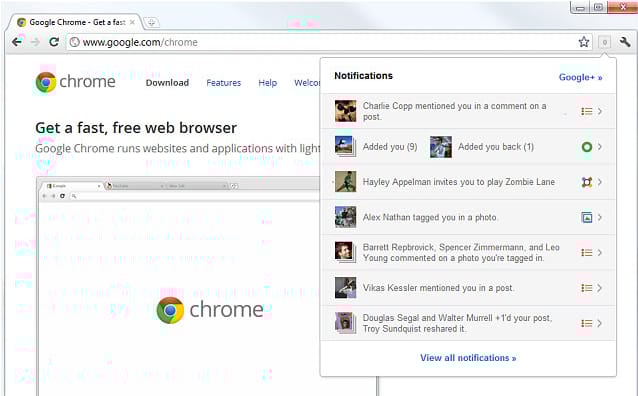Maximize the Chrome window
The image size is (638, 396).
[598, 7]
